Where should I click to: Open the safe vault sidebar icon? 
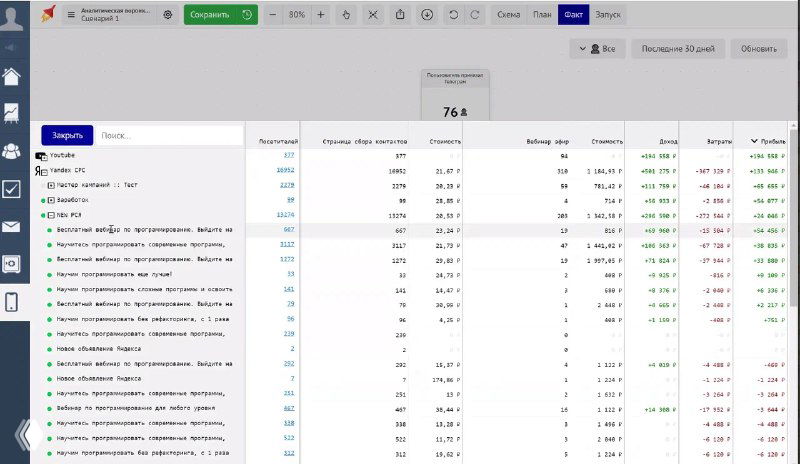click(12, 264)
